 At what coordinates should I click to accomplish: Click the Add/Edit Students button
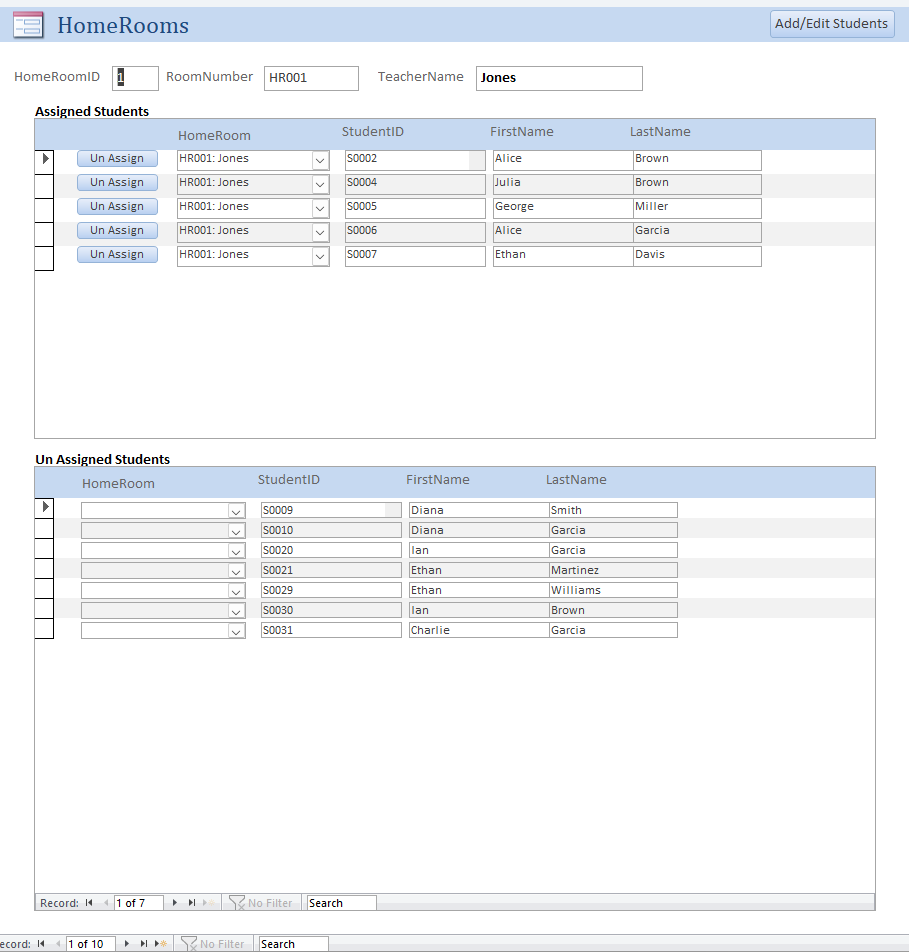pos(831,24)
